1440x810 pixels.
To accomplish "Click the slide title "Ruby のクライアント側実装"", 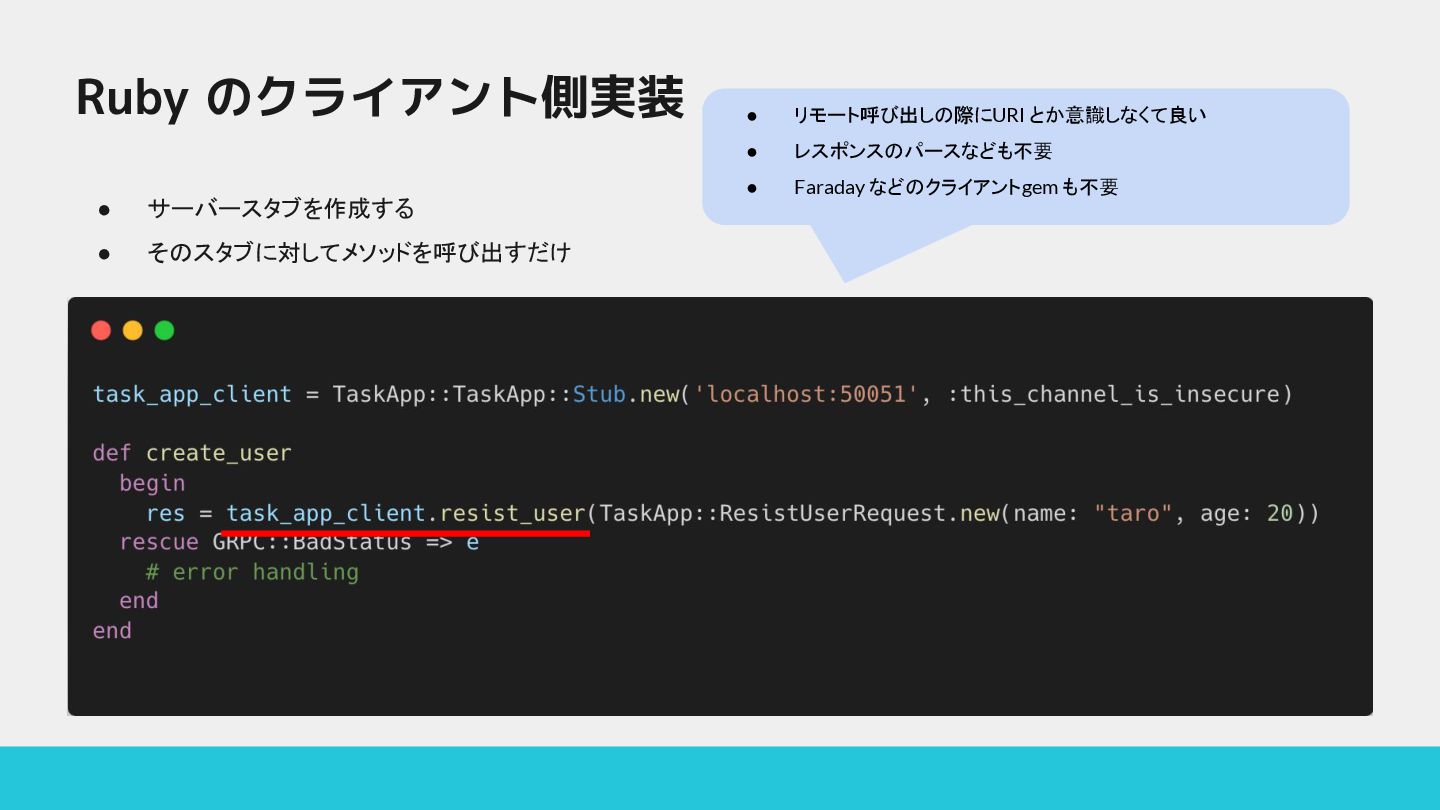I will [380, 98].
